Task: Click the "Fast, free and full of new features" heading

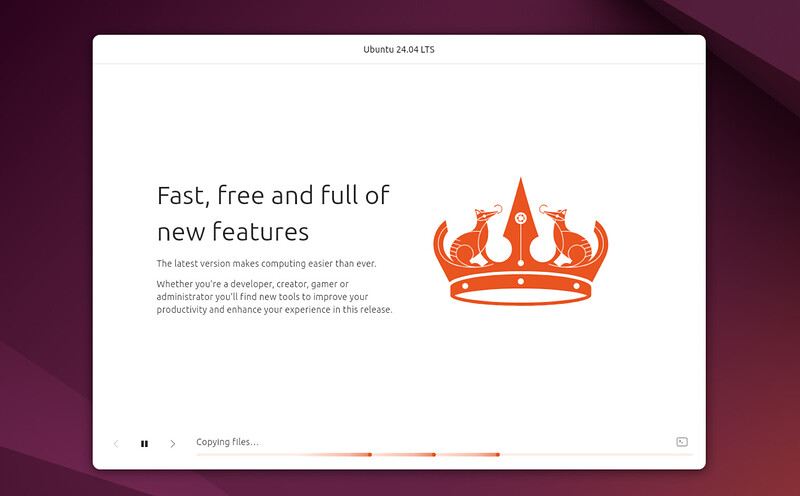Action: click(x=273, y=213)
